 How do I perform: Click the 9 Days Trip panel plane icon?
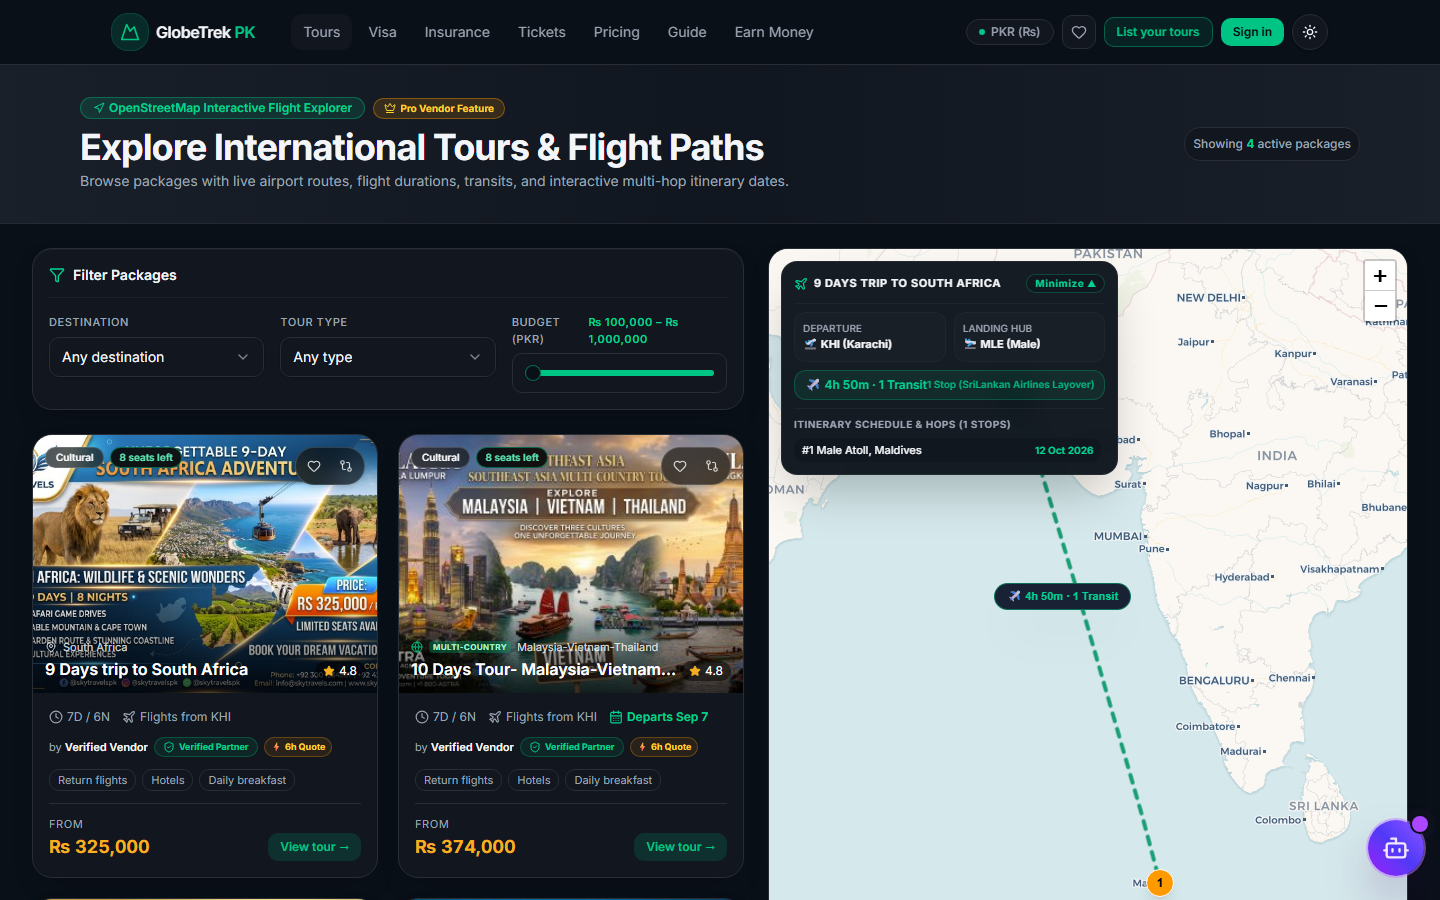point(801,284)
